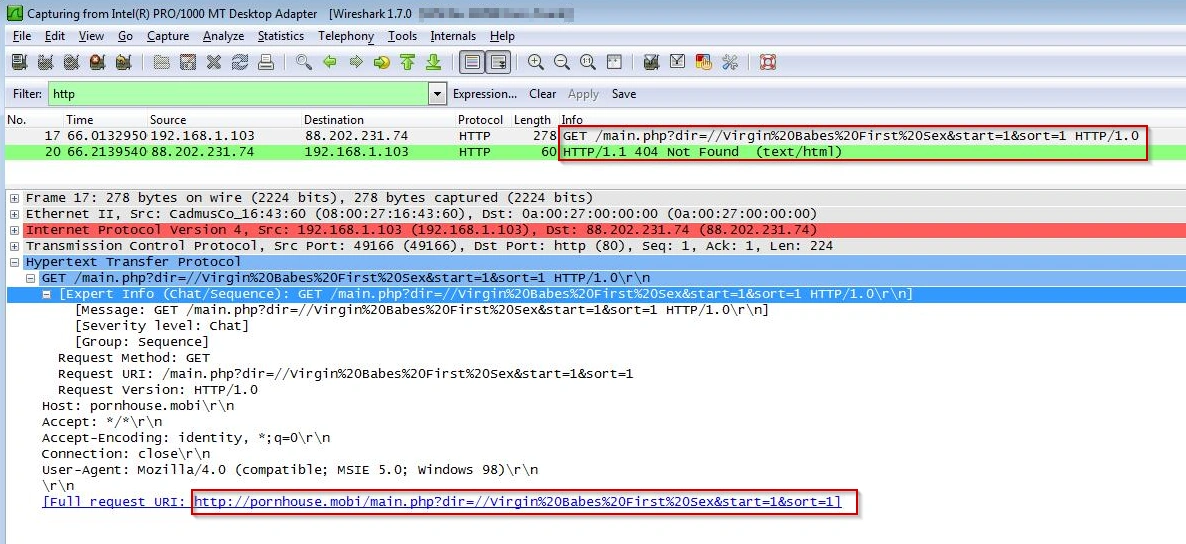Select the Request Version: HTTP/1.0 line
Image resolution: width=1186 pixels, height=544 pixels.
(157, 390)
